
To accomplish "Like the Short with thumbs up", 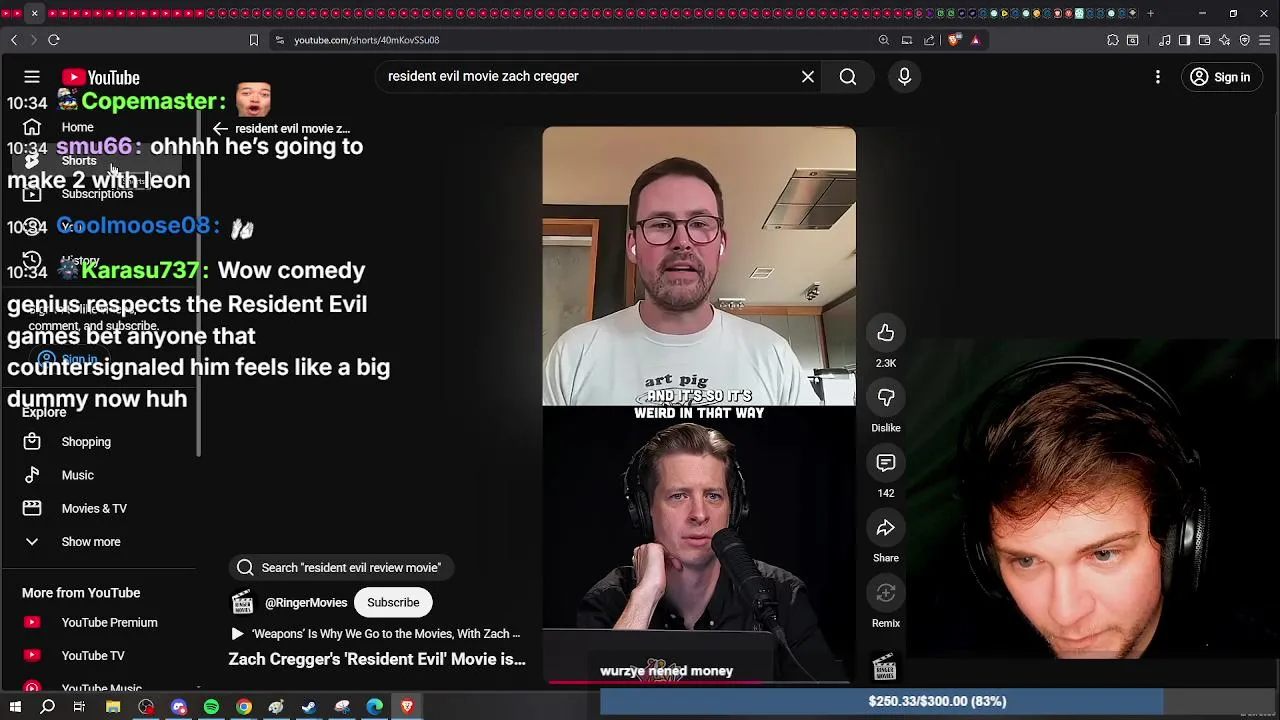I will [886, 333].
